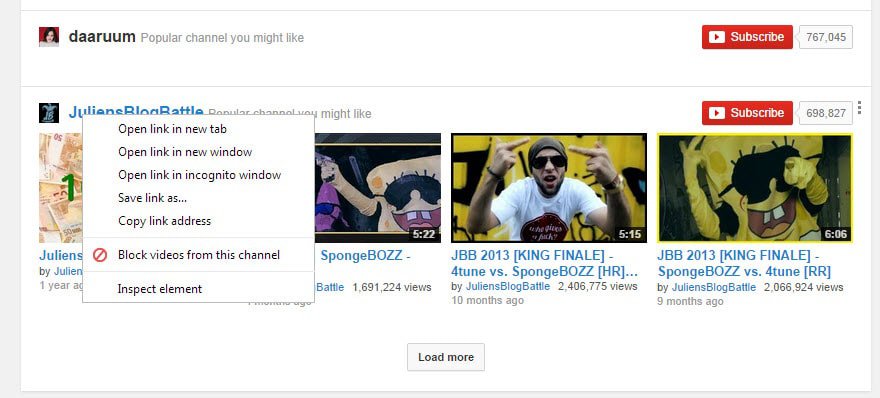This screenshot has height=398, width=880.
Task: Open the three-dot menu beside JuliensBlogBattle subscribe count
Action: (x=860, y=107)
